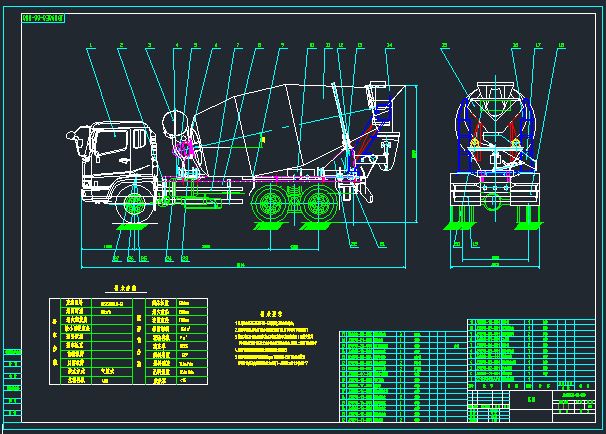Viewport: 606px width, 434px height.
Task: Click the rear axle differential in the rear view
Action: pyautogui.click(x=492, y=201)
